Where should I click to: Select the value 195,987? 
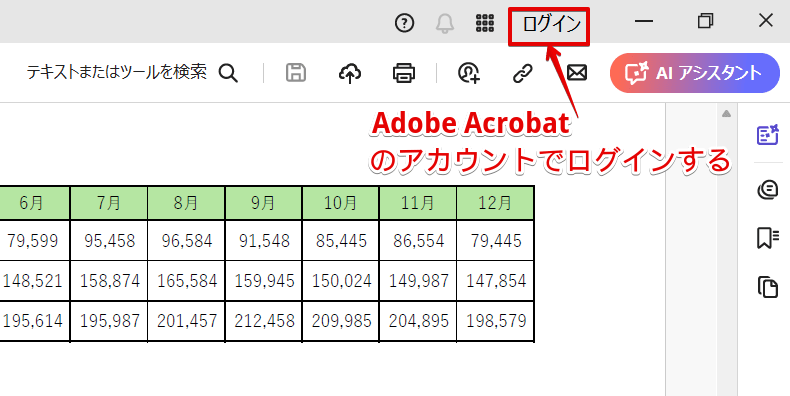click(x=110, y=320)
